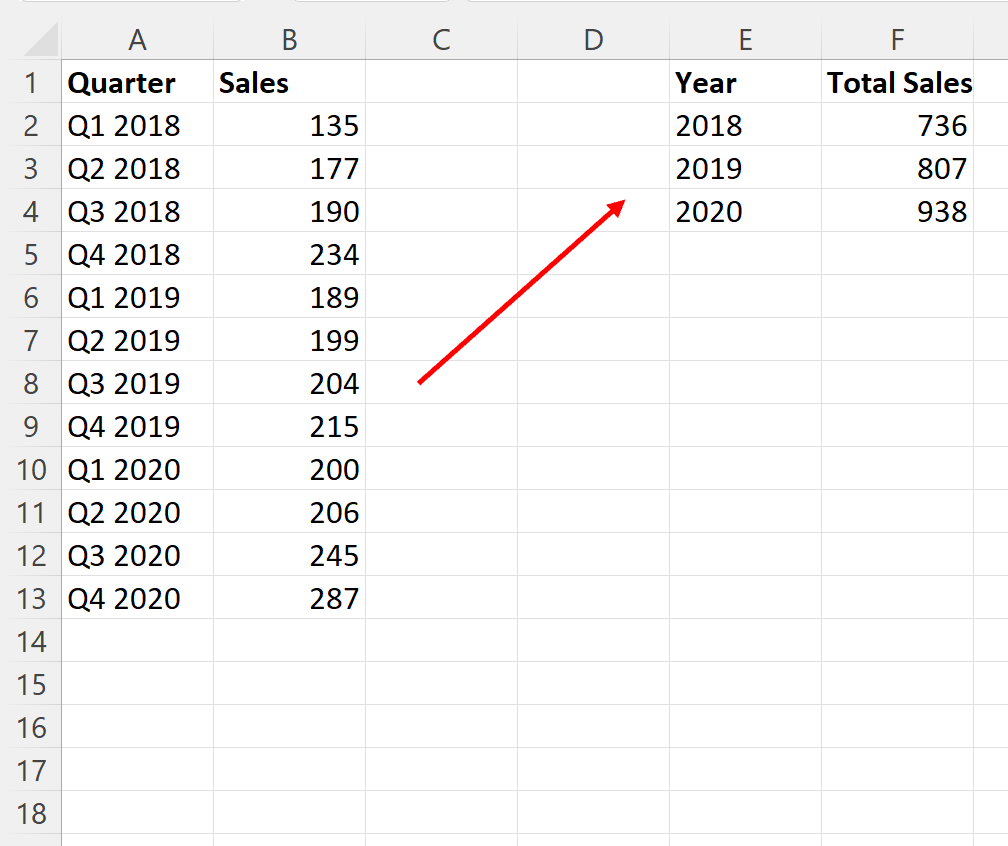Select column header B
This screenshot has width=1008, height=846.
click(x=289, y=40)
